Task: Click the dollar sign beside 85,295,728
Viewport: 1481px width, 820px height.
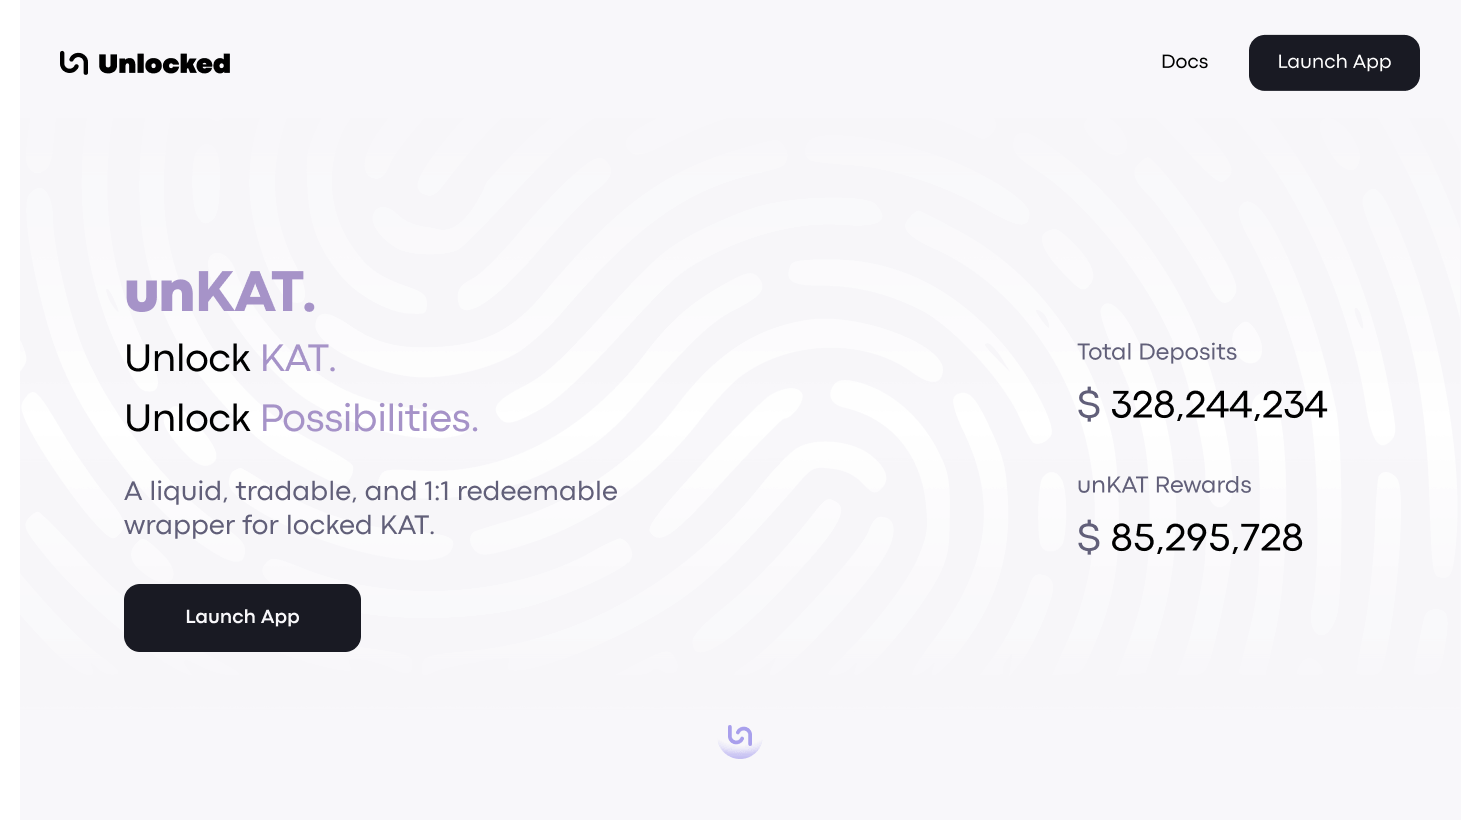Action: point(1088,538)
